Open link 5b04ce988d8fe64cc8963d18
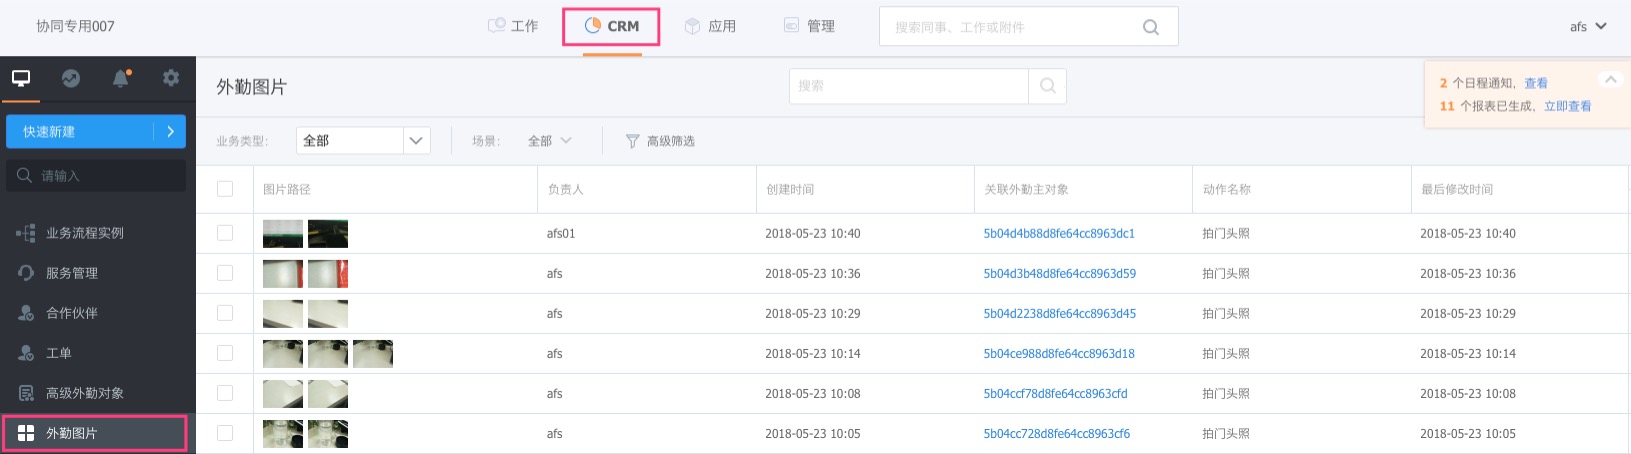The width and height of the screenshot is (1631, 454). [x=1058, y=353]
